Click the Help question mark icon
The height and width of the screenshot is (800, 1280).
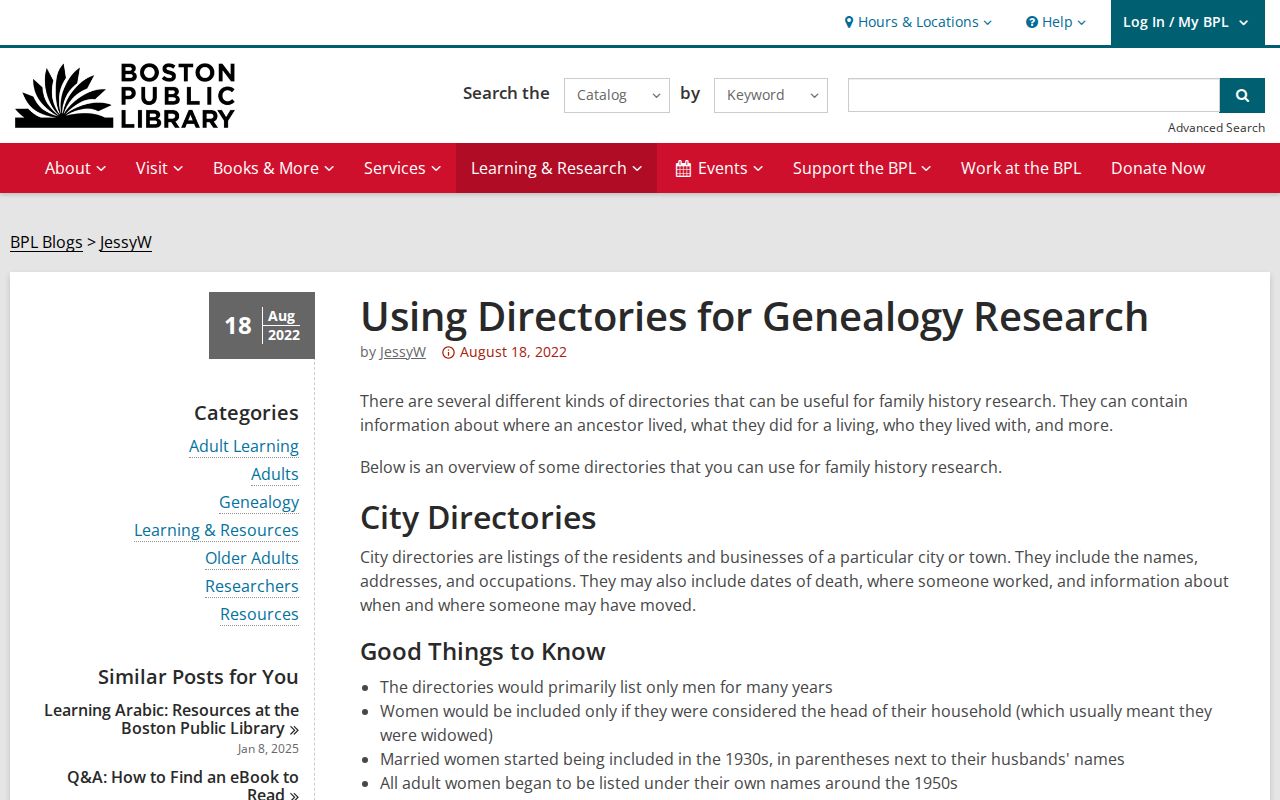tap(1032, 22)
